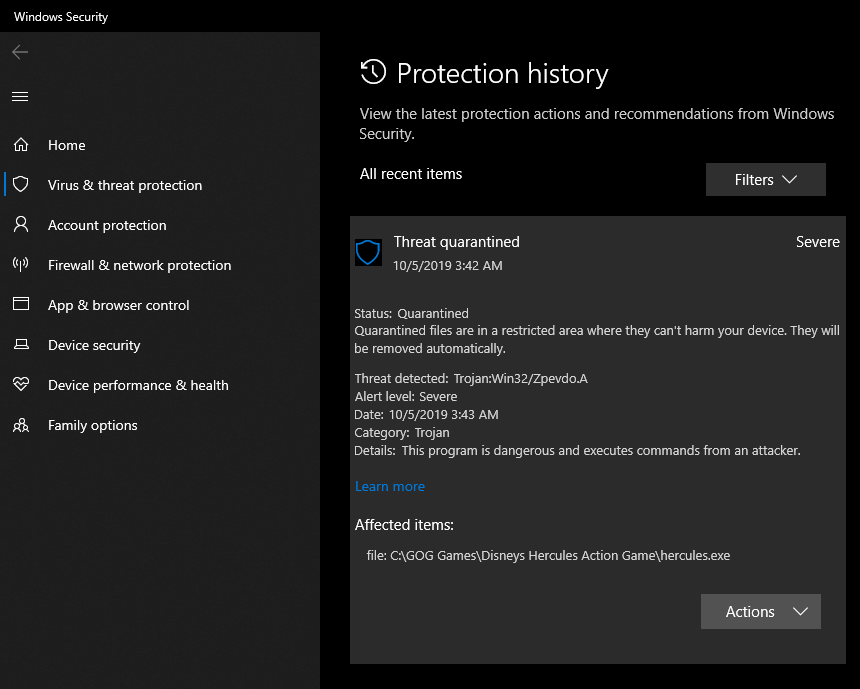The image size is (860, 689).
Task: Open the Actions dropdown
Action: pos(761,612)
